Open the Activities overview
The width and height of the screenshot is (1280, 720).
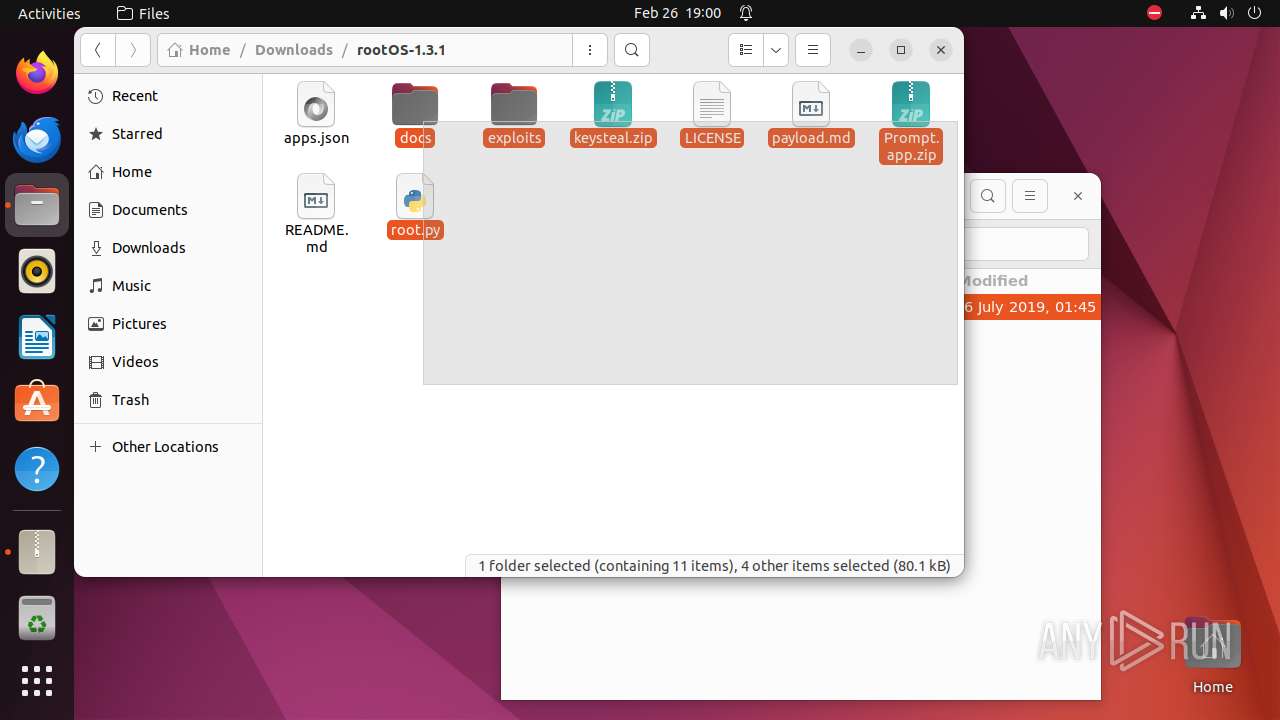point(49,13)
